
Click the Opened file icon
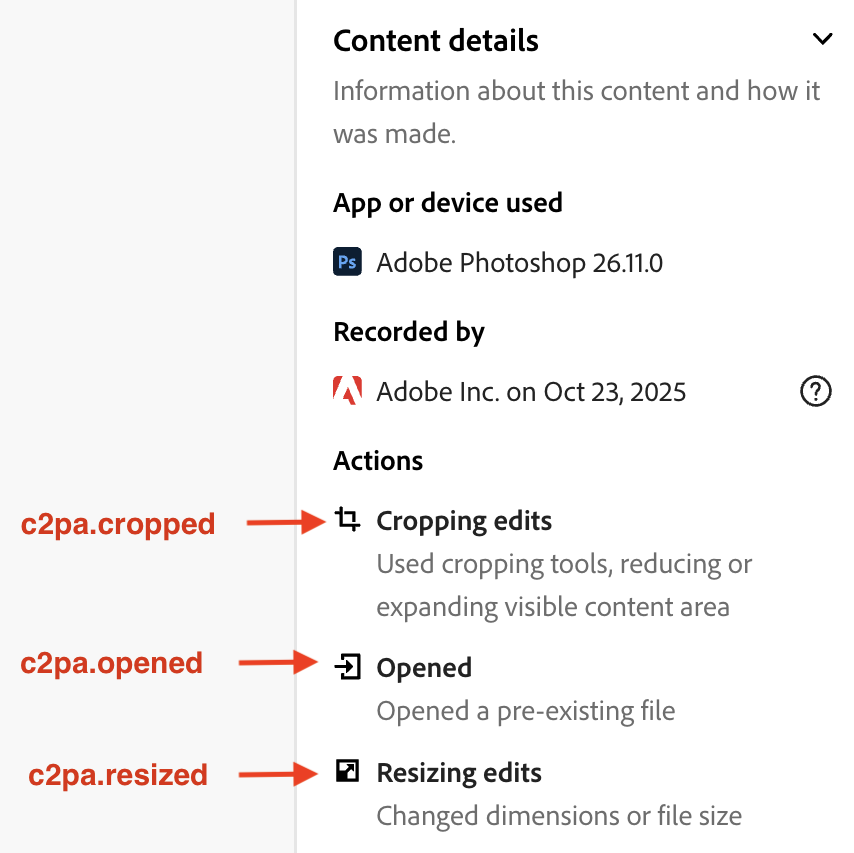point(347,666)
